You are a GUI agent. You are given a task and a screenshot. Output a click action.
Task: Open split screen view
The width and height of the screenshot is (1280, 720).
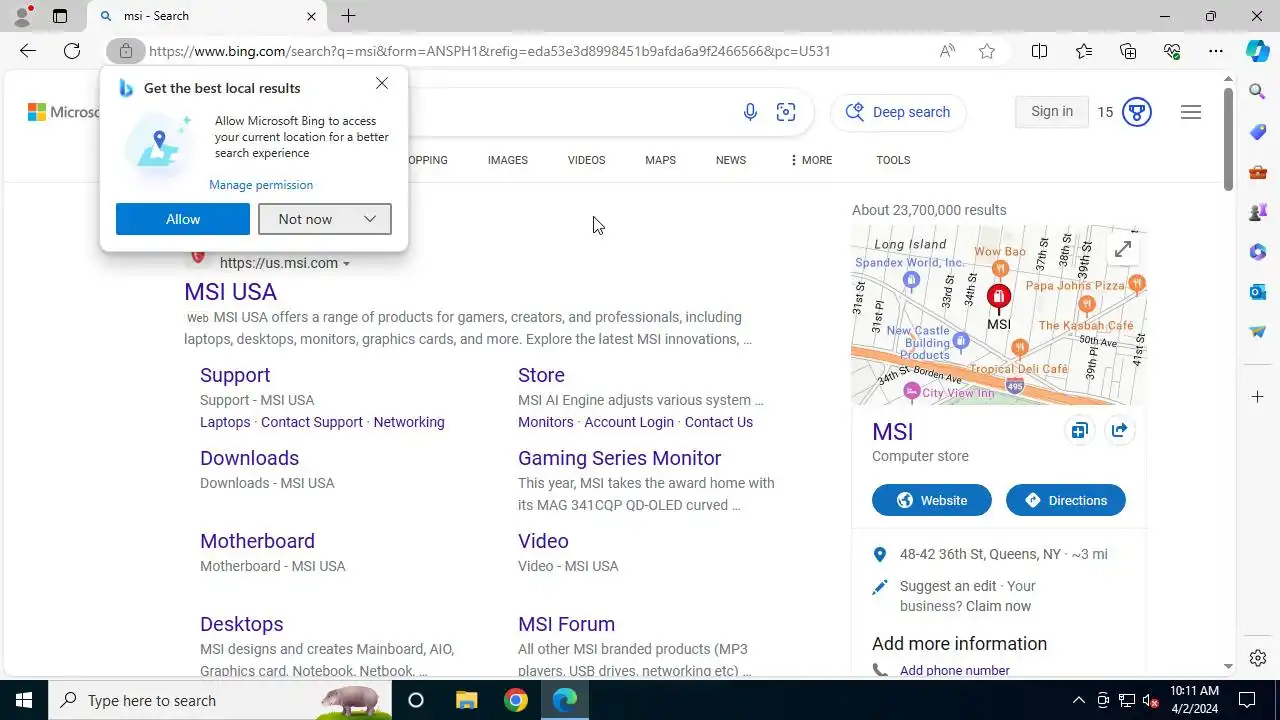click(1039, 51)
